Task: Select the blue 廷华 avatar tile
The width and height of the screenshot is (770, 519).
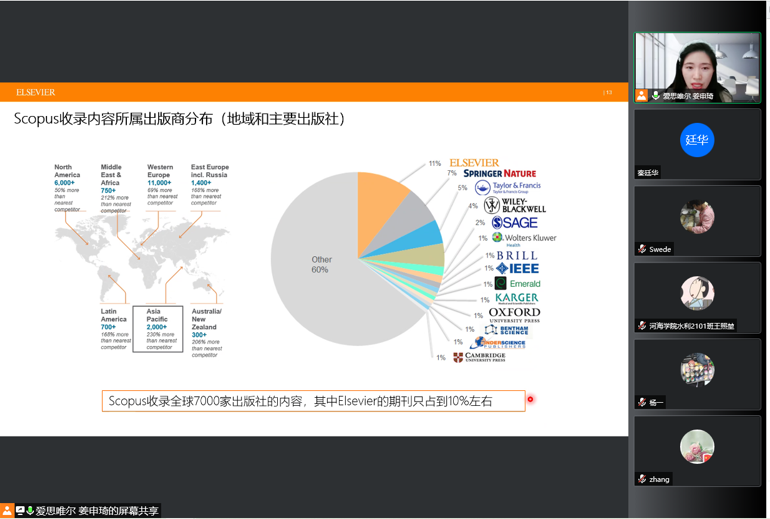Action: tap(697, 140)
